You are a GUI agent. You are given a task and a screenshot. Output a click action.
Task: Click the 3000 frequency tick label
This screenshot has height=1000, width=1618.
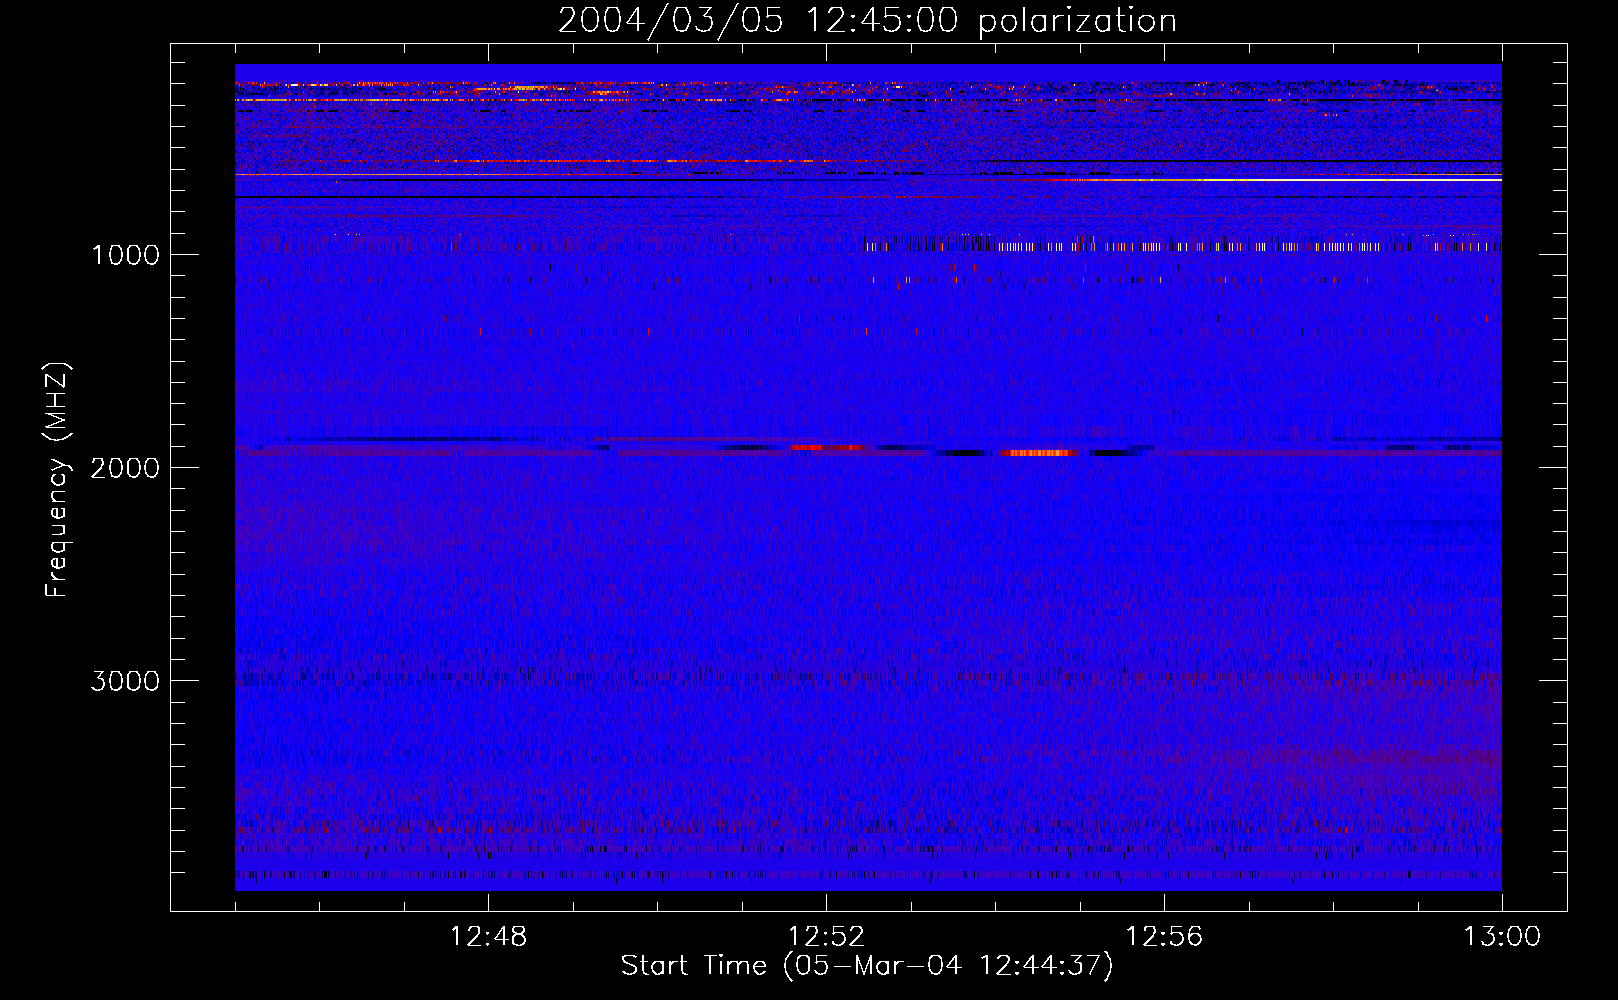125,681
